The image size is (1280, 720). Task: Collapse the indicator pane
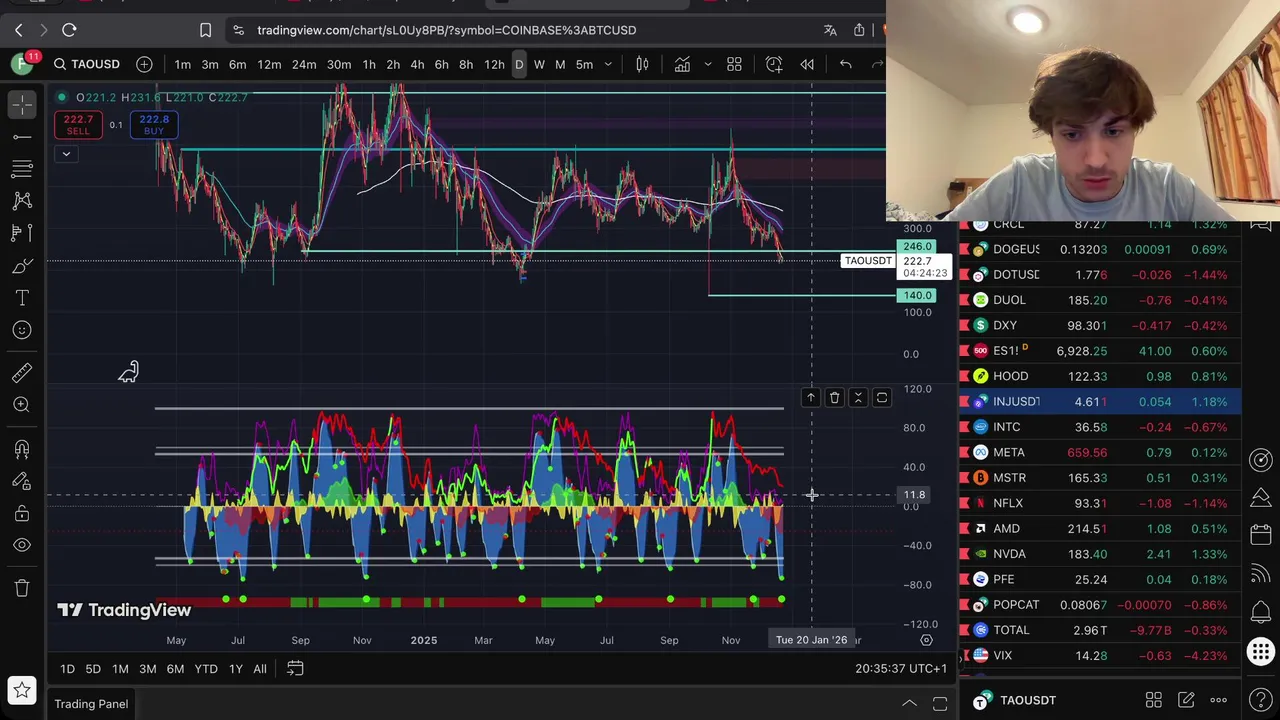pyautogui.click(x=857, y=398)
